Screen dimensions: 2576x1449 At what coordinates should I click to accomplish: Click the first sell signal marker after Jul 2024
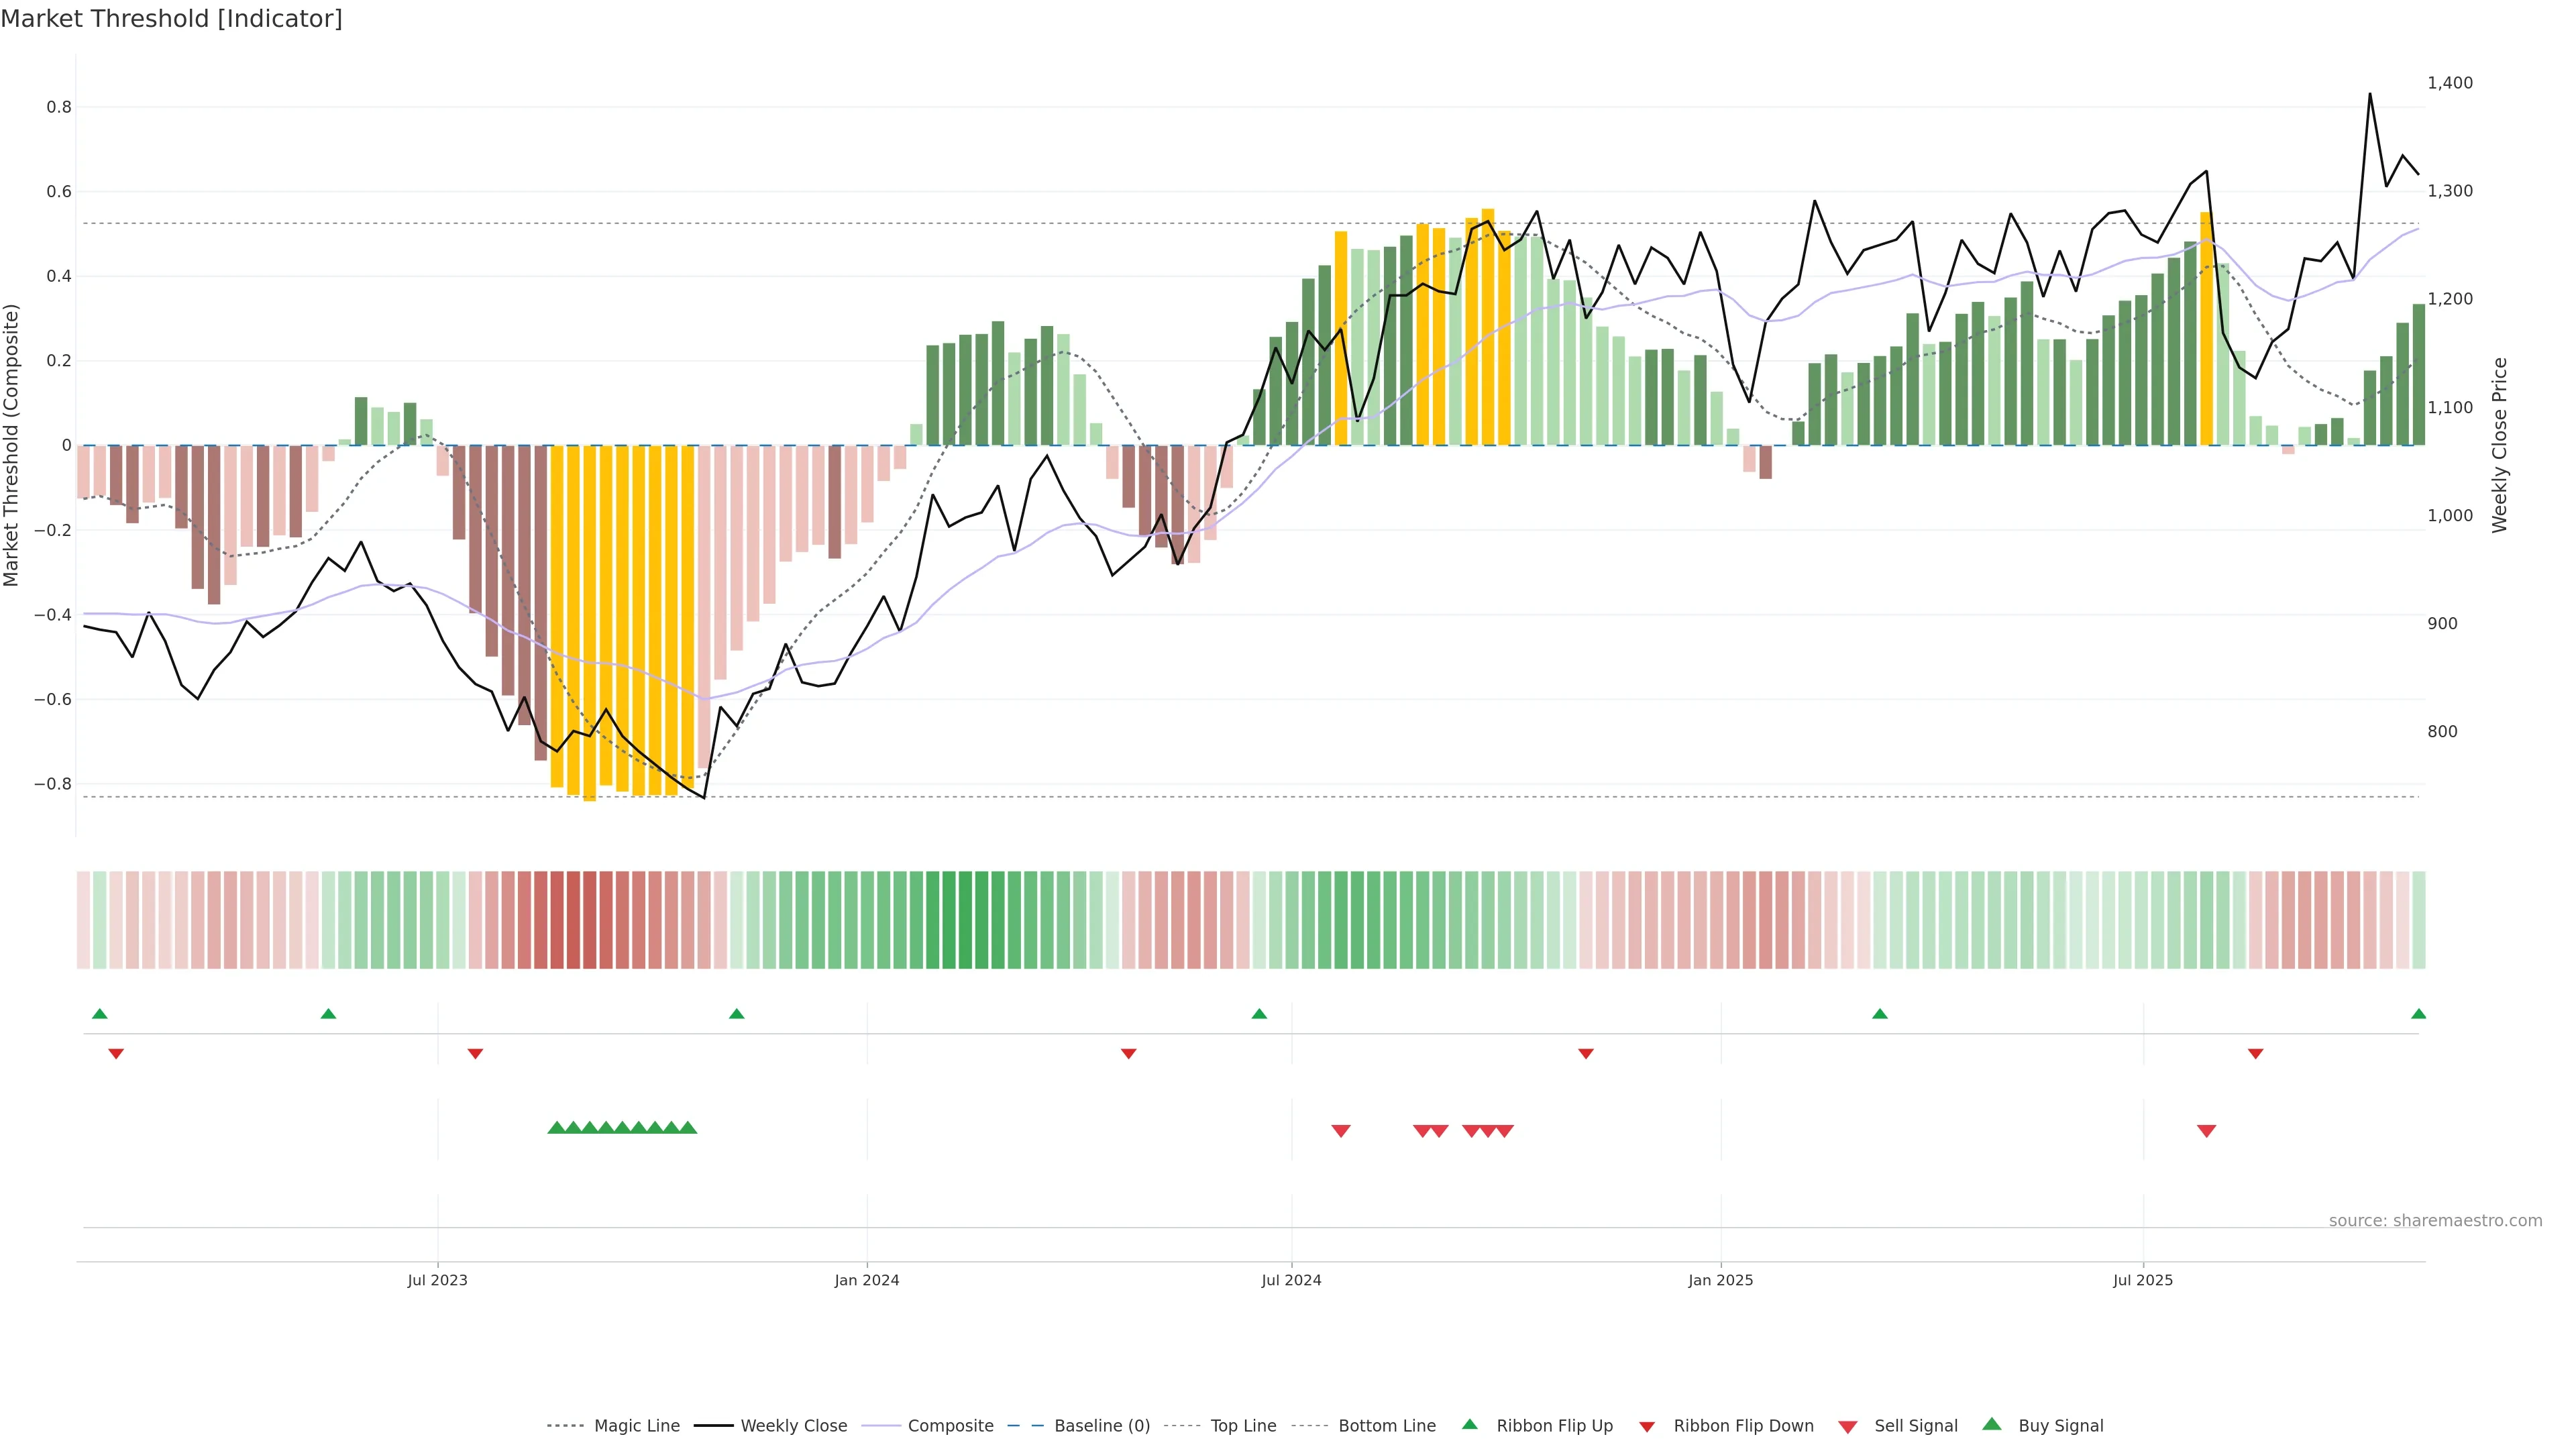click(1341, 1131)
